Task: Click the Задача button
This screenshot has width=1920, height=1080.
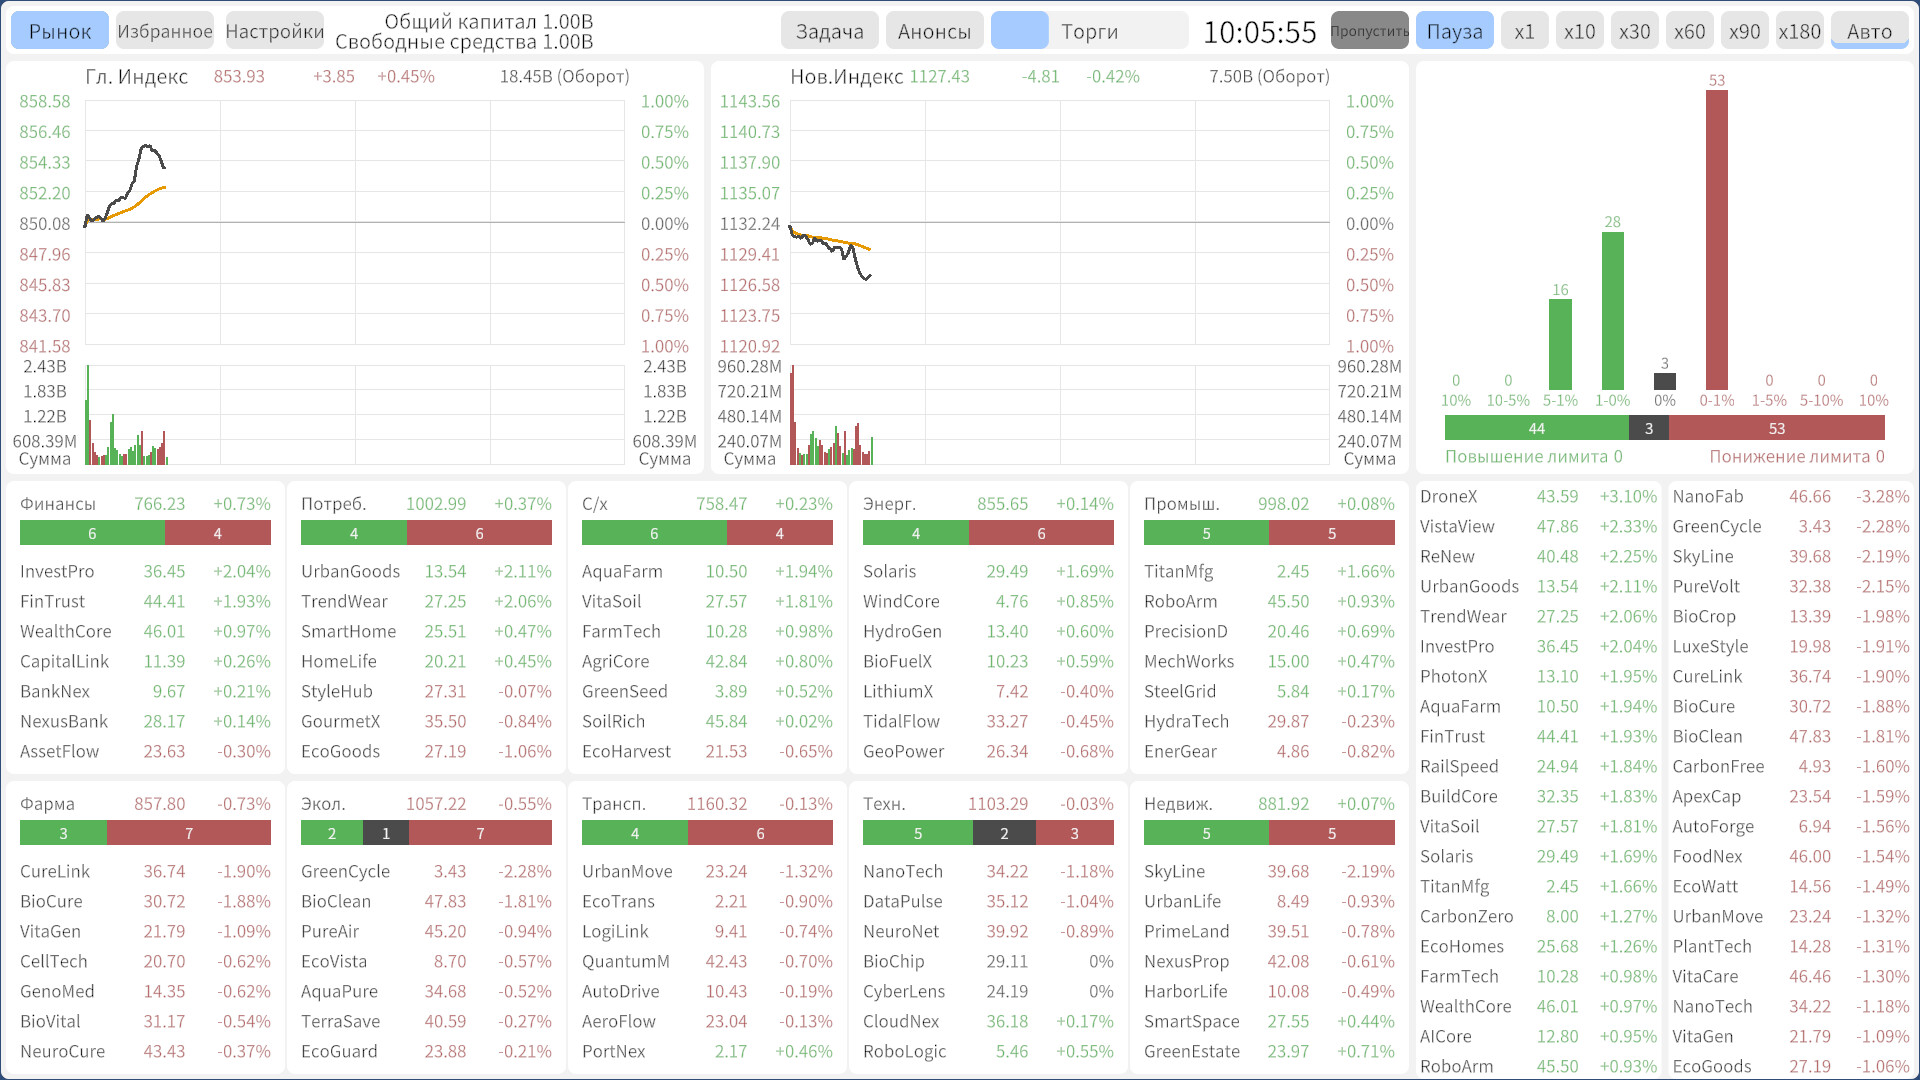Action: (829, 31)
